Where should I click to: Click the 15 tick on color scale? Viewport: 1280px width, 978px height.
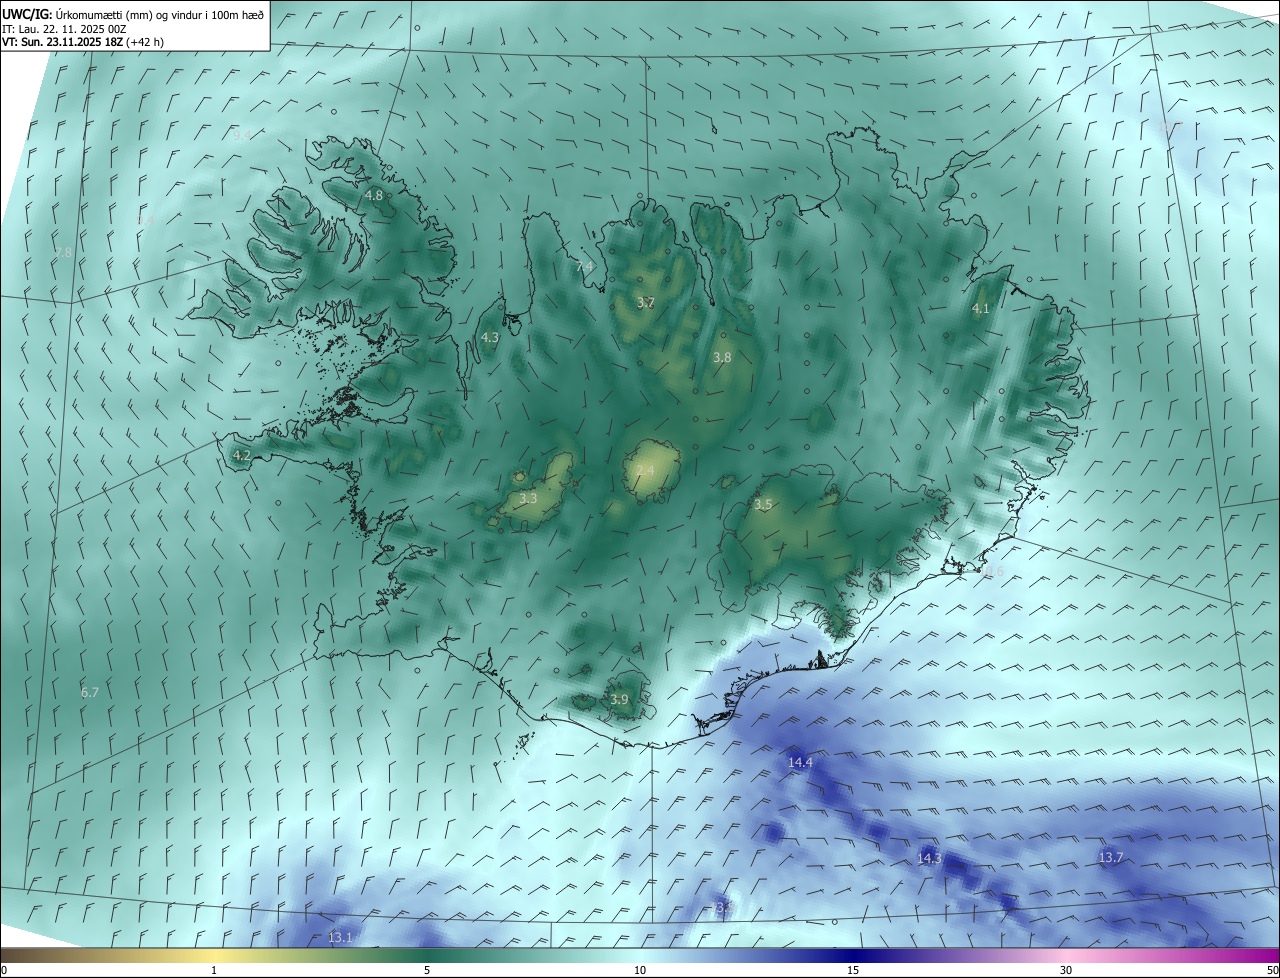tap(853, 970)
